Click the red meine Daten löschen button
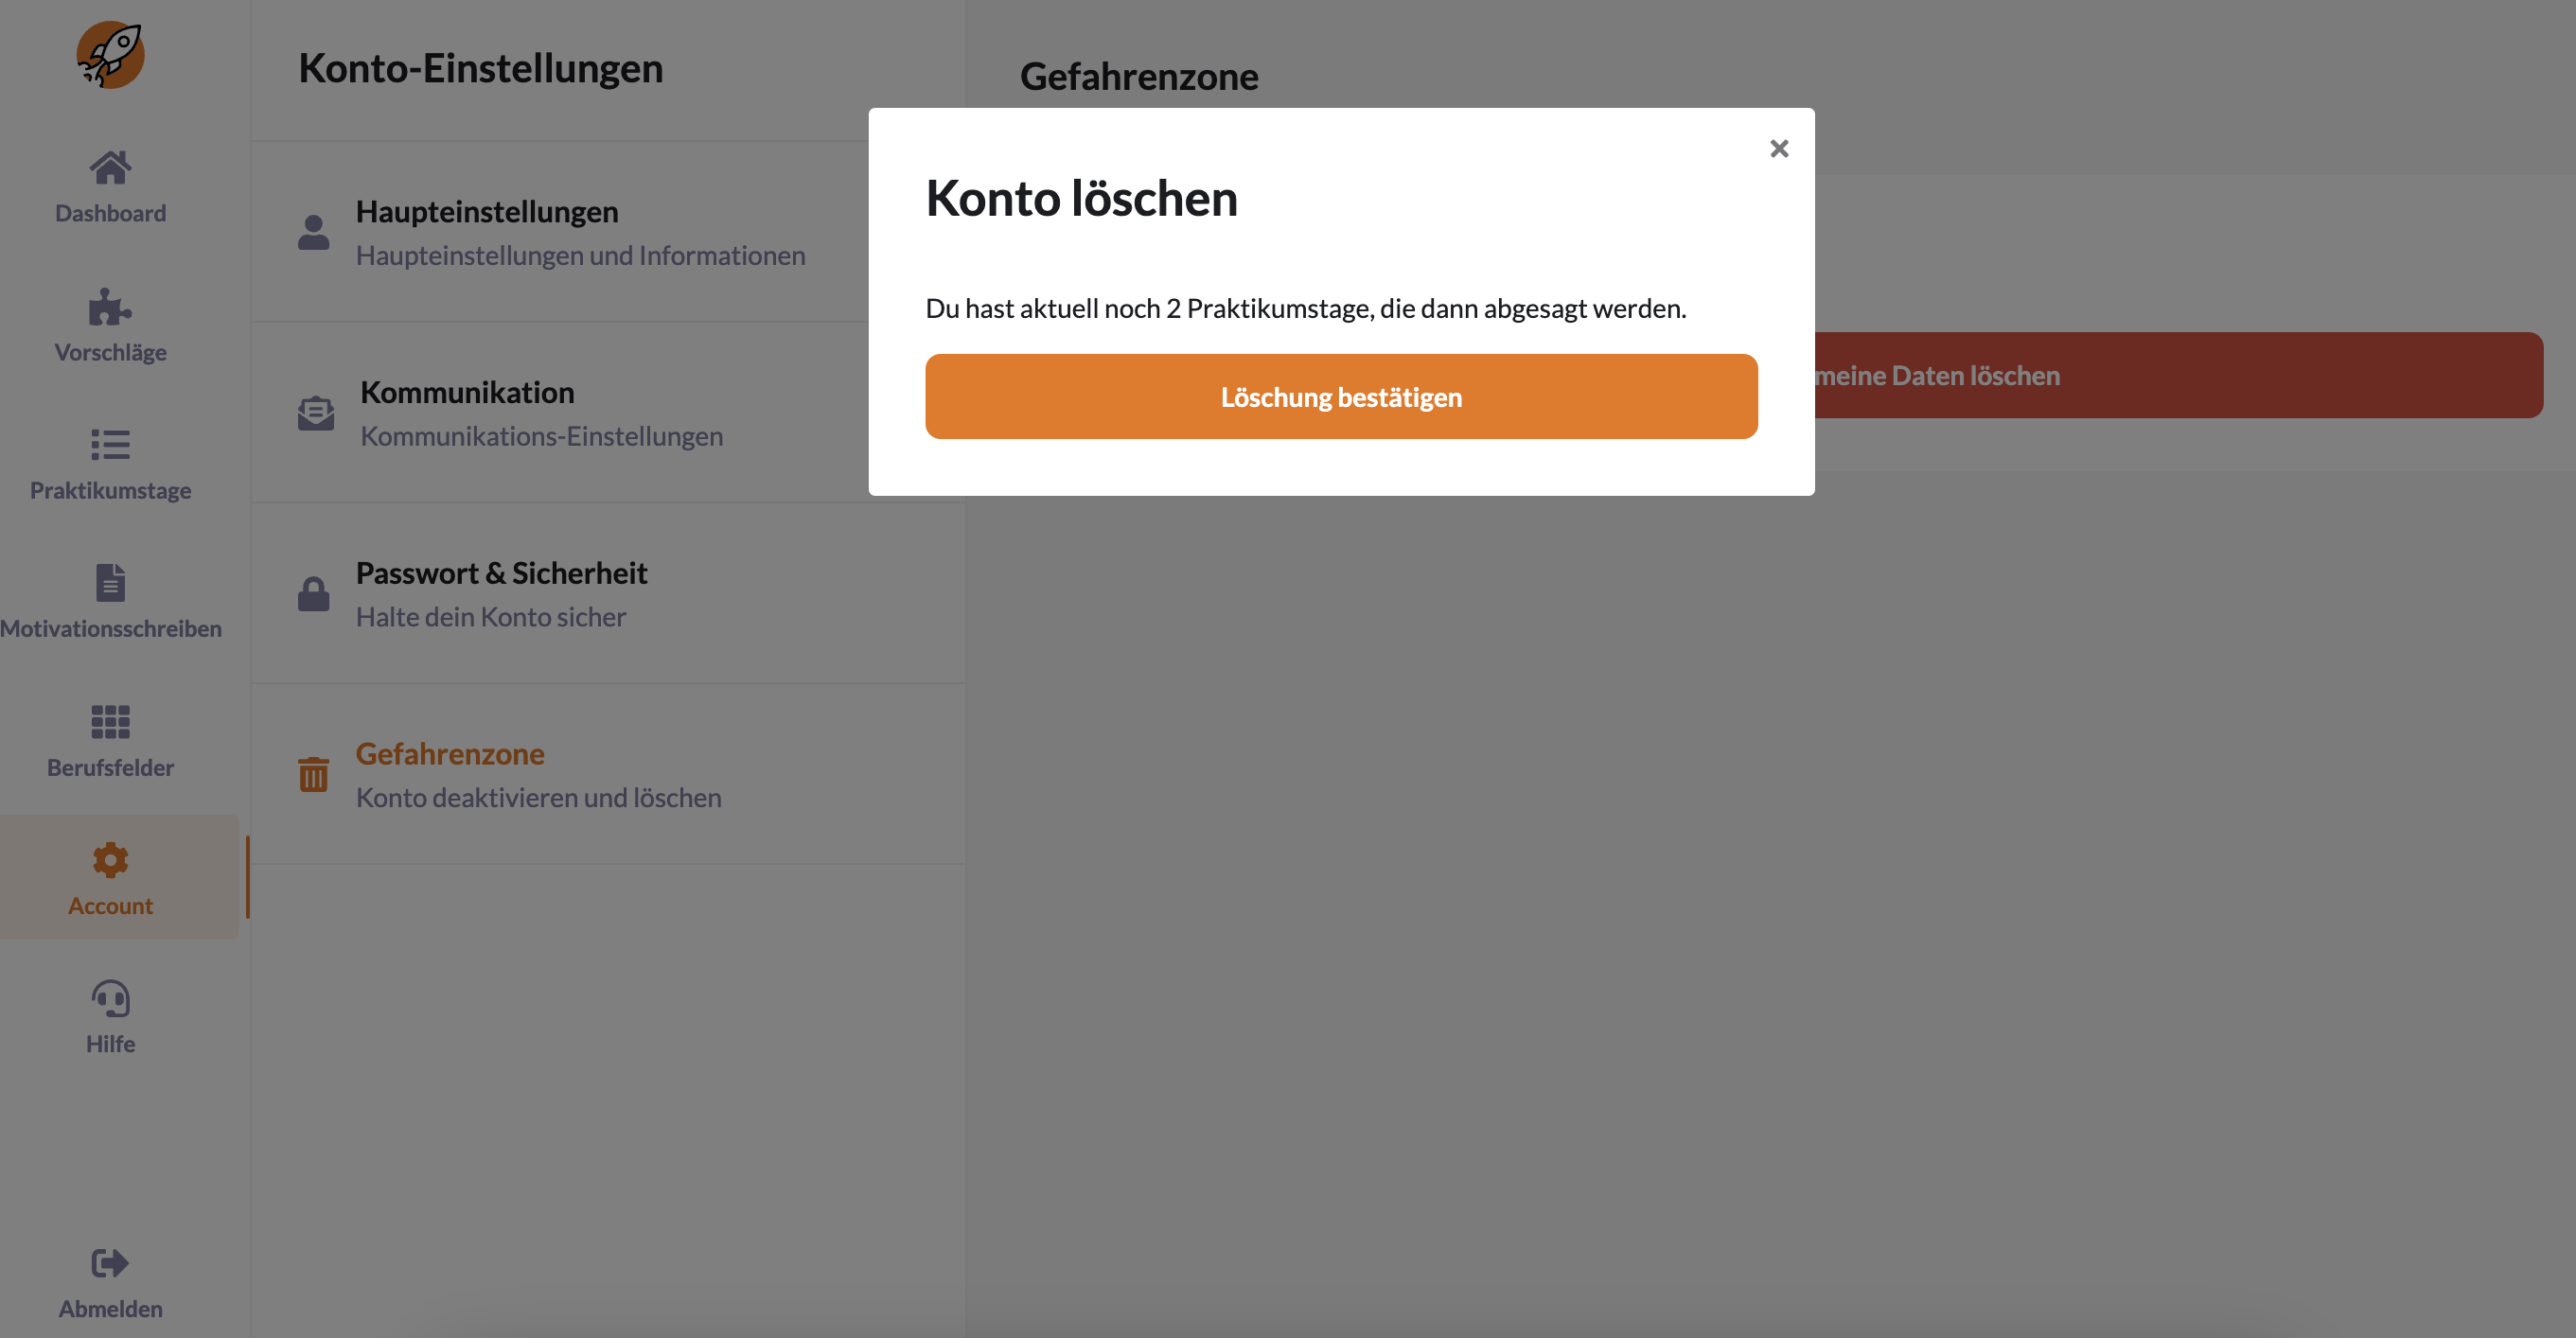 point(2179,375)
